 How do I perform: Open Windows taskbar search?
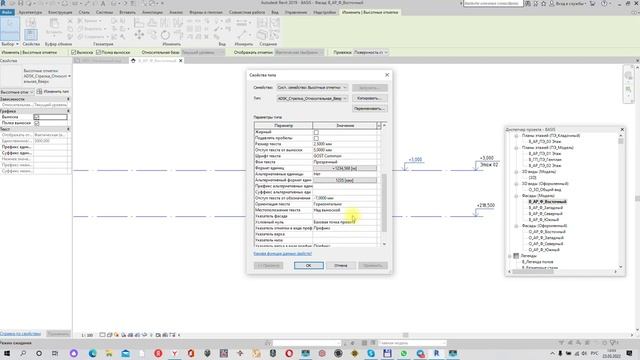tap(23, 353)
